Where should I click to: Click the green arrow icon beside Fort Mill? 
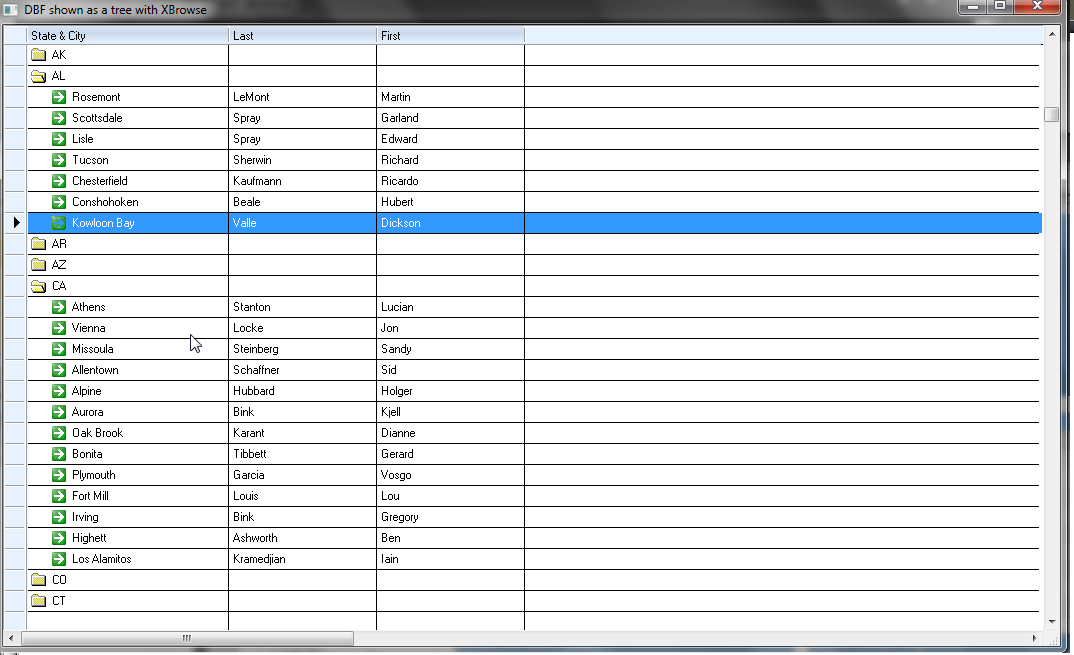(x=59, y=496)
